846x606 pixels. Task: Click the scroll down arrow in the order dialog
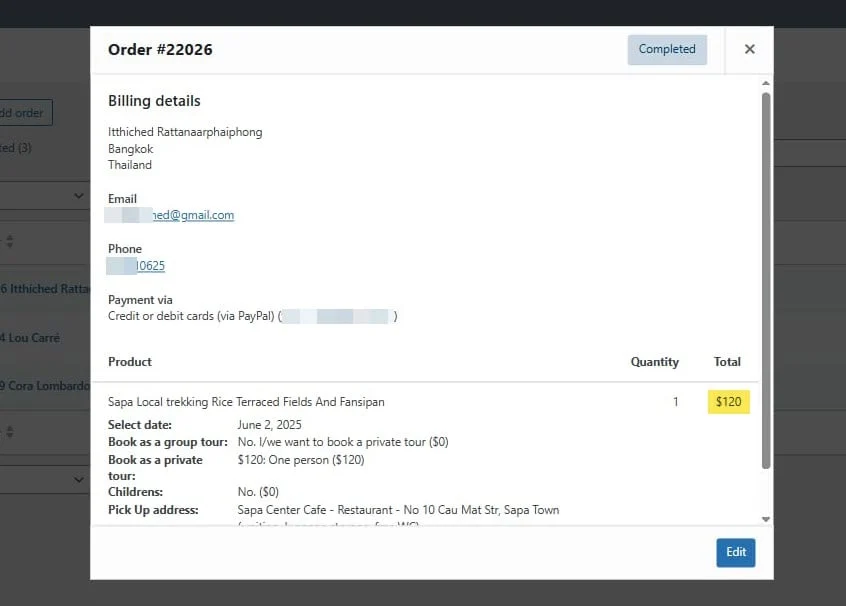pyautogui.click(x=766, y=519)
